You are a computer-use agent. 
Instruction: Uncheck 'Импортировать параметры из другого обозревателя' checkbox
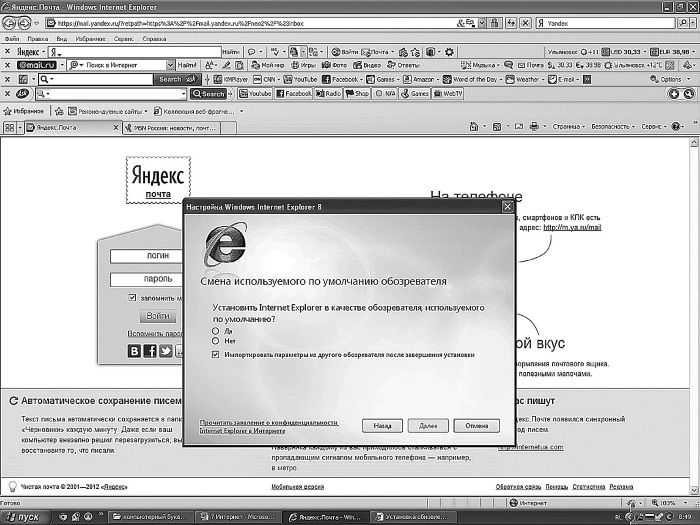pos(215,354)
